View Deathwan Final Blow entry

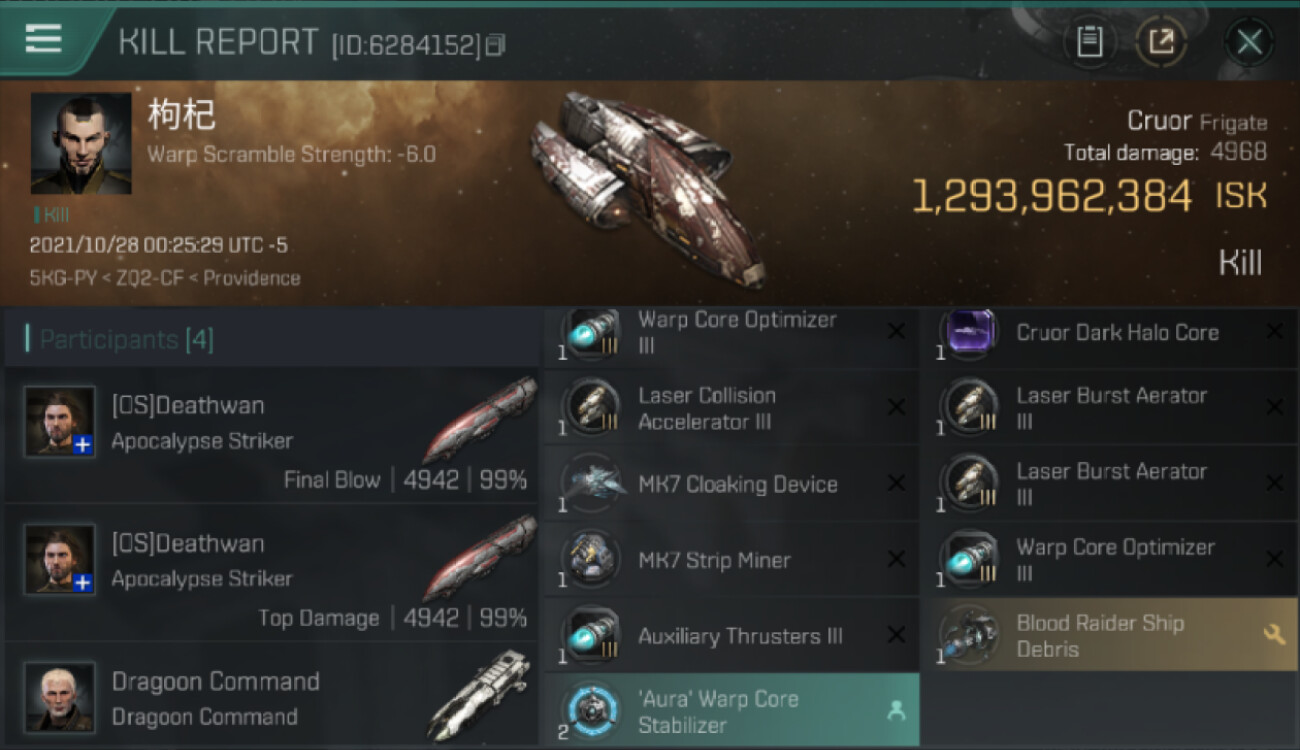(272, 435)
